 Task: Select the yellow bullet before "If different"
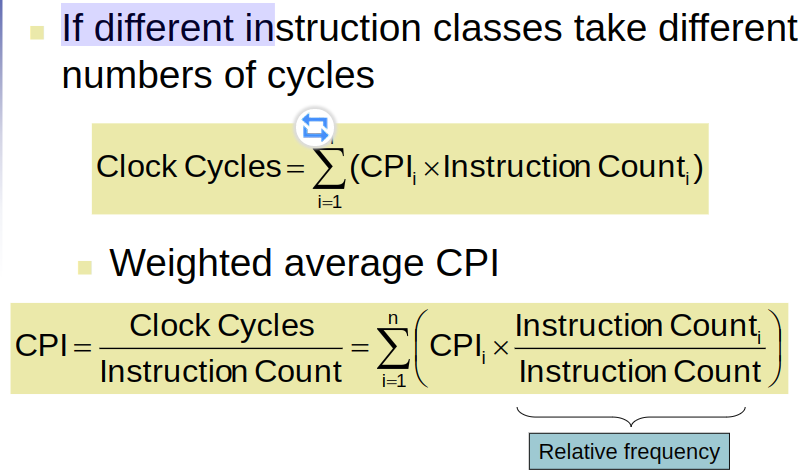point(37,33)
